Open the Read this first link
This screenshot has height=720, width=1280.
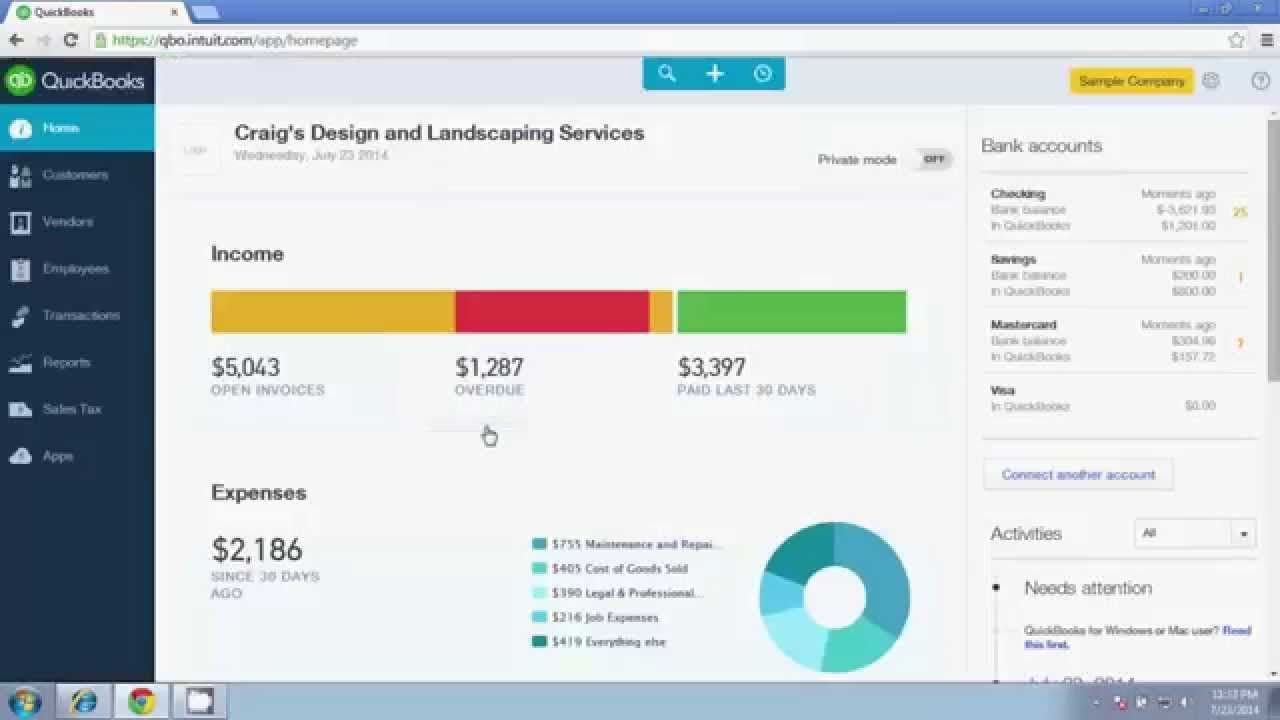1138,637
